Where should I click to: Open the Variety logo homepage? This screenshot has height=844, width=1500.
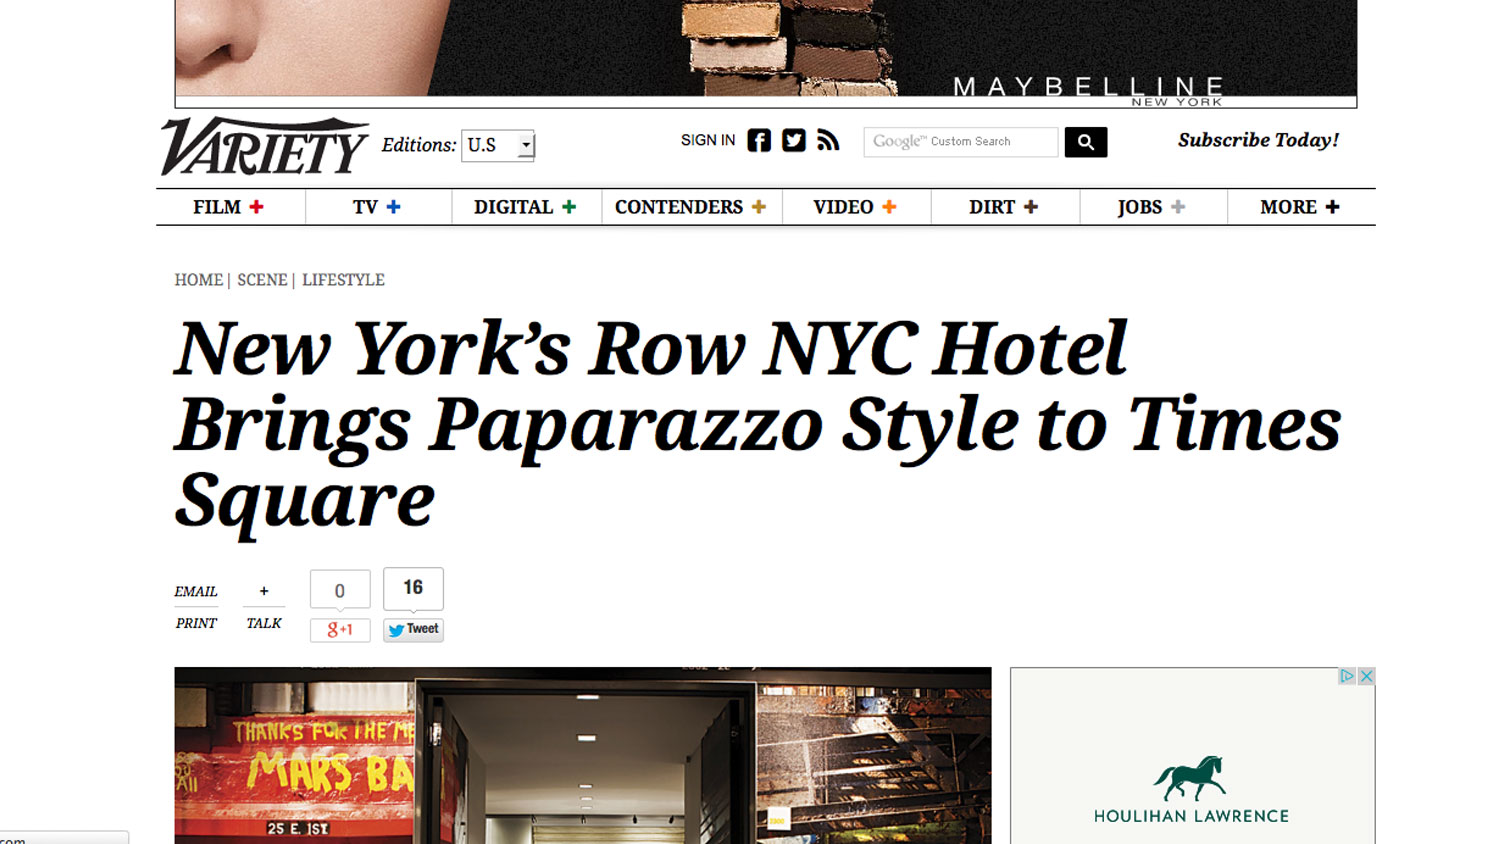(264, 146)
